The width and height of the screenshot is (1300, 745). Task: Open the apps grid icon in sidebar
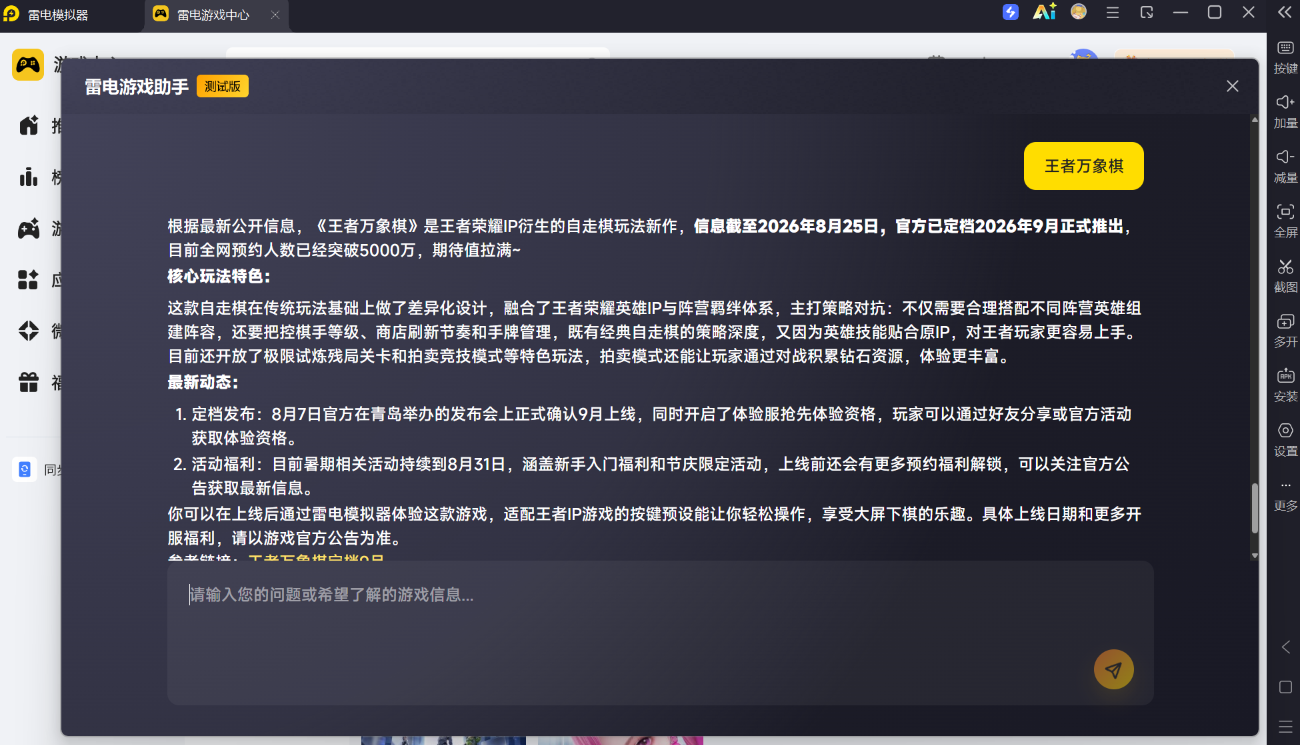tap(28, 280)
